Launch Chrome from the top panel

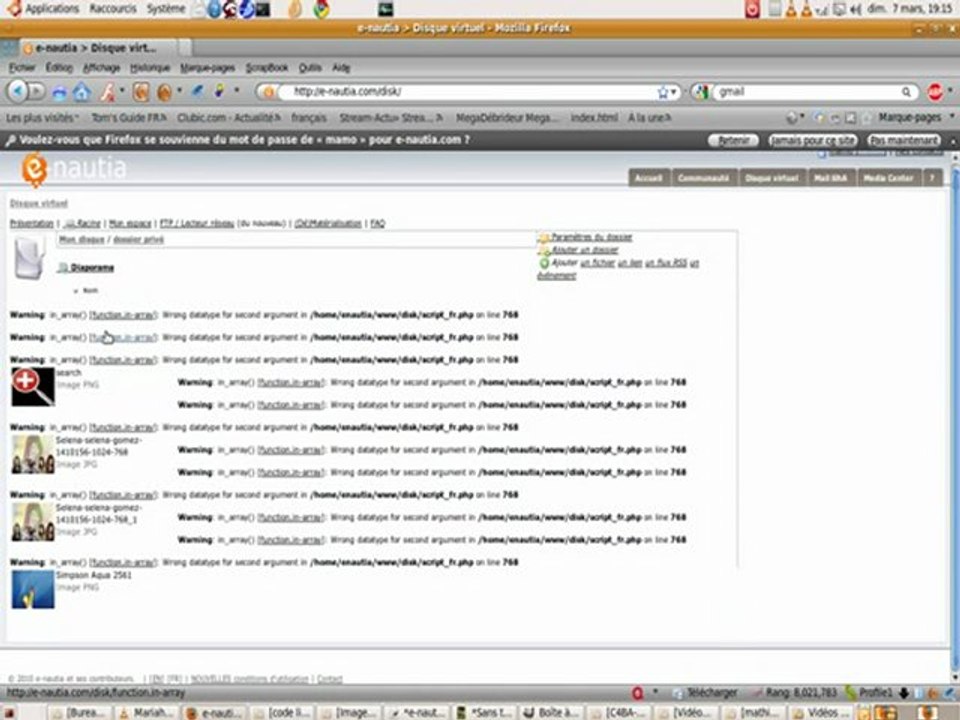coord(321,9)
